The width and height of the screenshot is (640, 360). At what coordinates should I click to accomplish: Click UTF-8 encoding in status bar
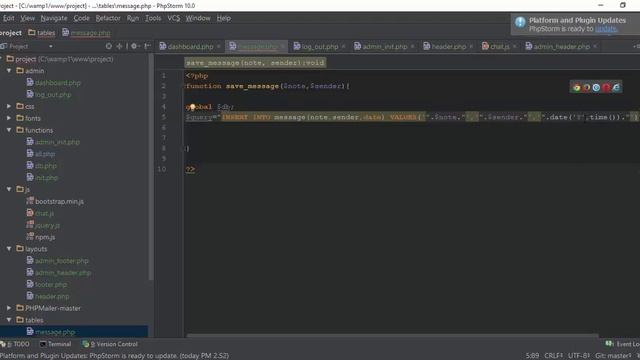coord(579,356)
